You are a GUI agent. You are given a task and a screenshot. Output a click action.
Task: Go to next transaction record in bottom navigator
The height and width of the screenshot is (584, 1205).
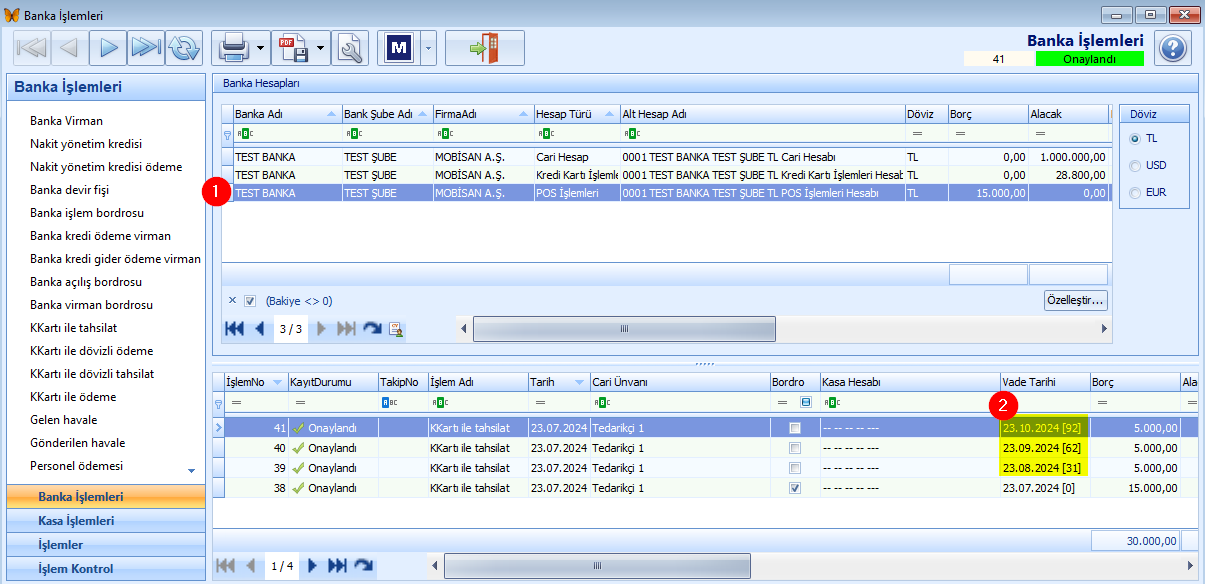313,566
